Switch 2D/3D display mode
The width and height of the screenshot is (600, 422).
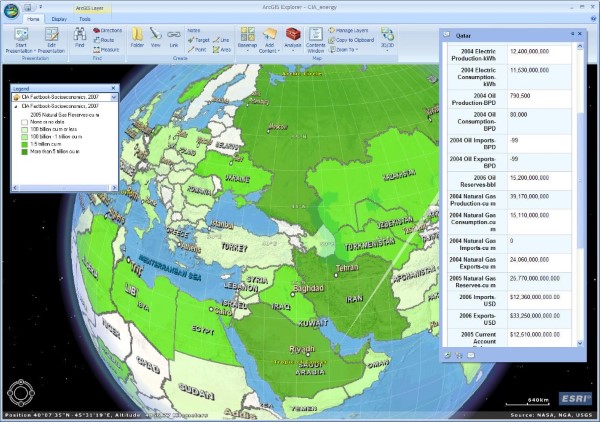[387, 39]
